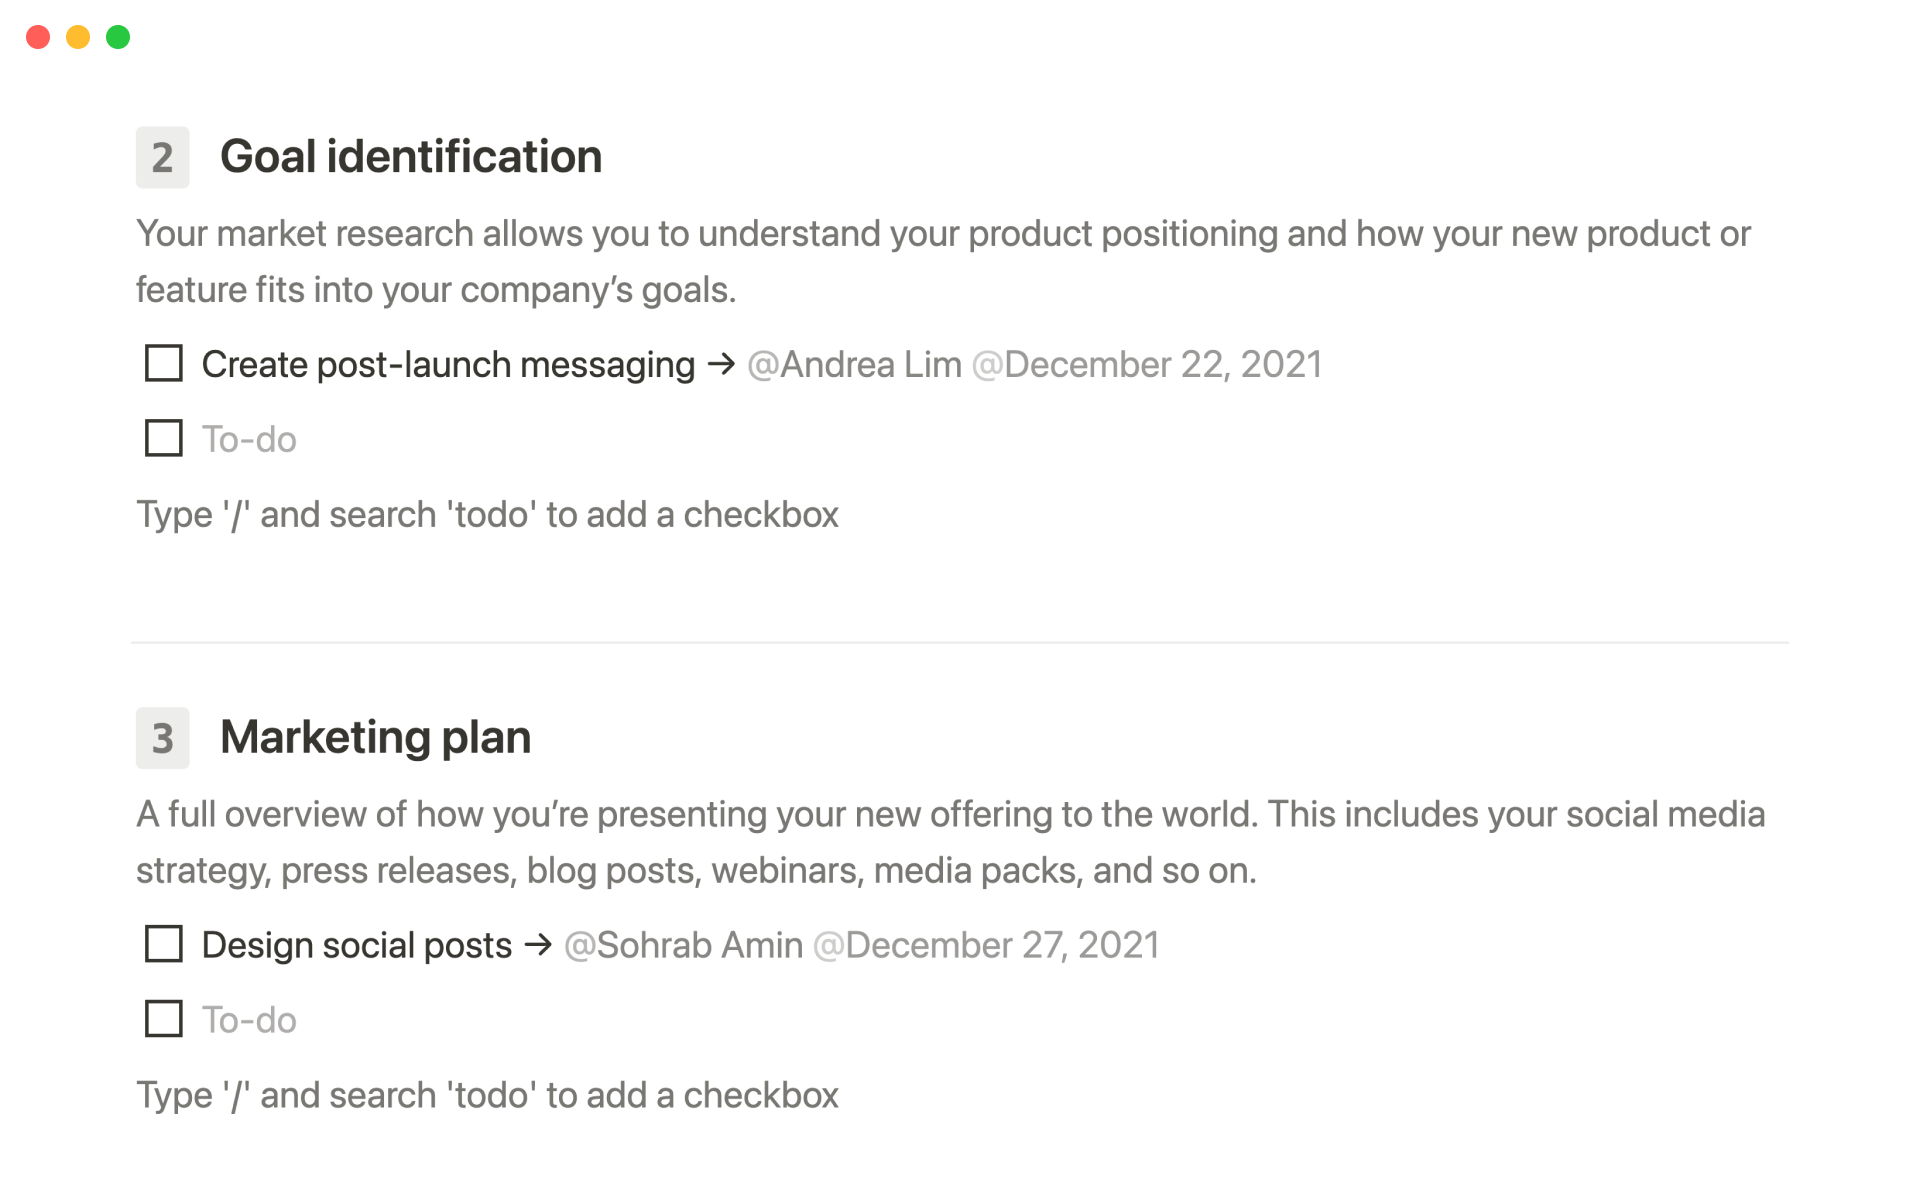Screen dimensions: 1920x1200
Task: Click the number 3 section badge
Action: pyautogui.click(x=162, y=738)
